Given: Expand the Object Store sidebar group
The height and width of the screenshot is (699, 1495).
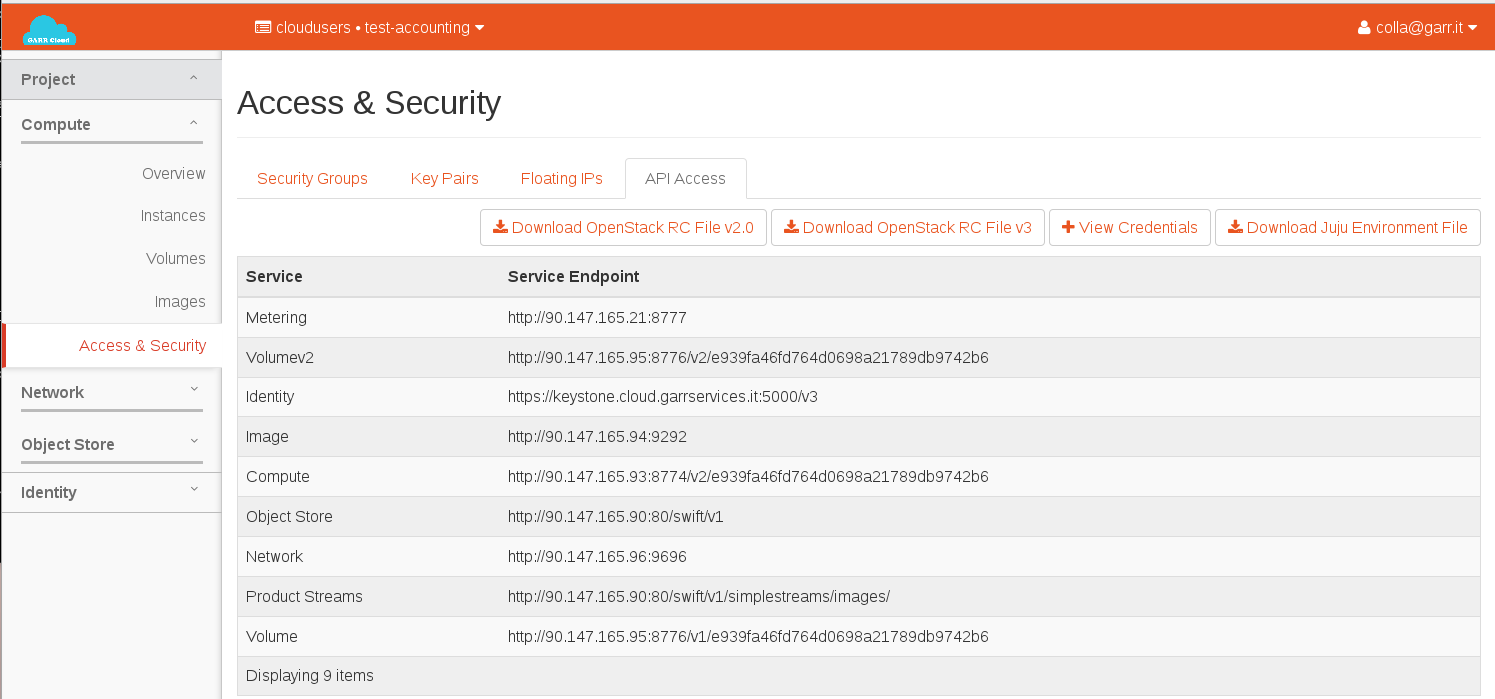Looking at the screenshot, I should [x=111, y=445].
